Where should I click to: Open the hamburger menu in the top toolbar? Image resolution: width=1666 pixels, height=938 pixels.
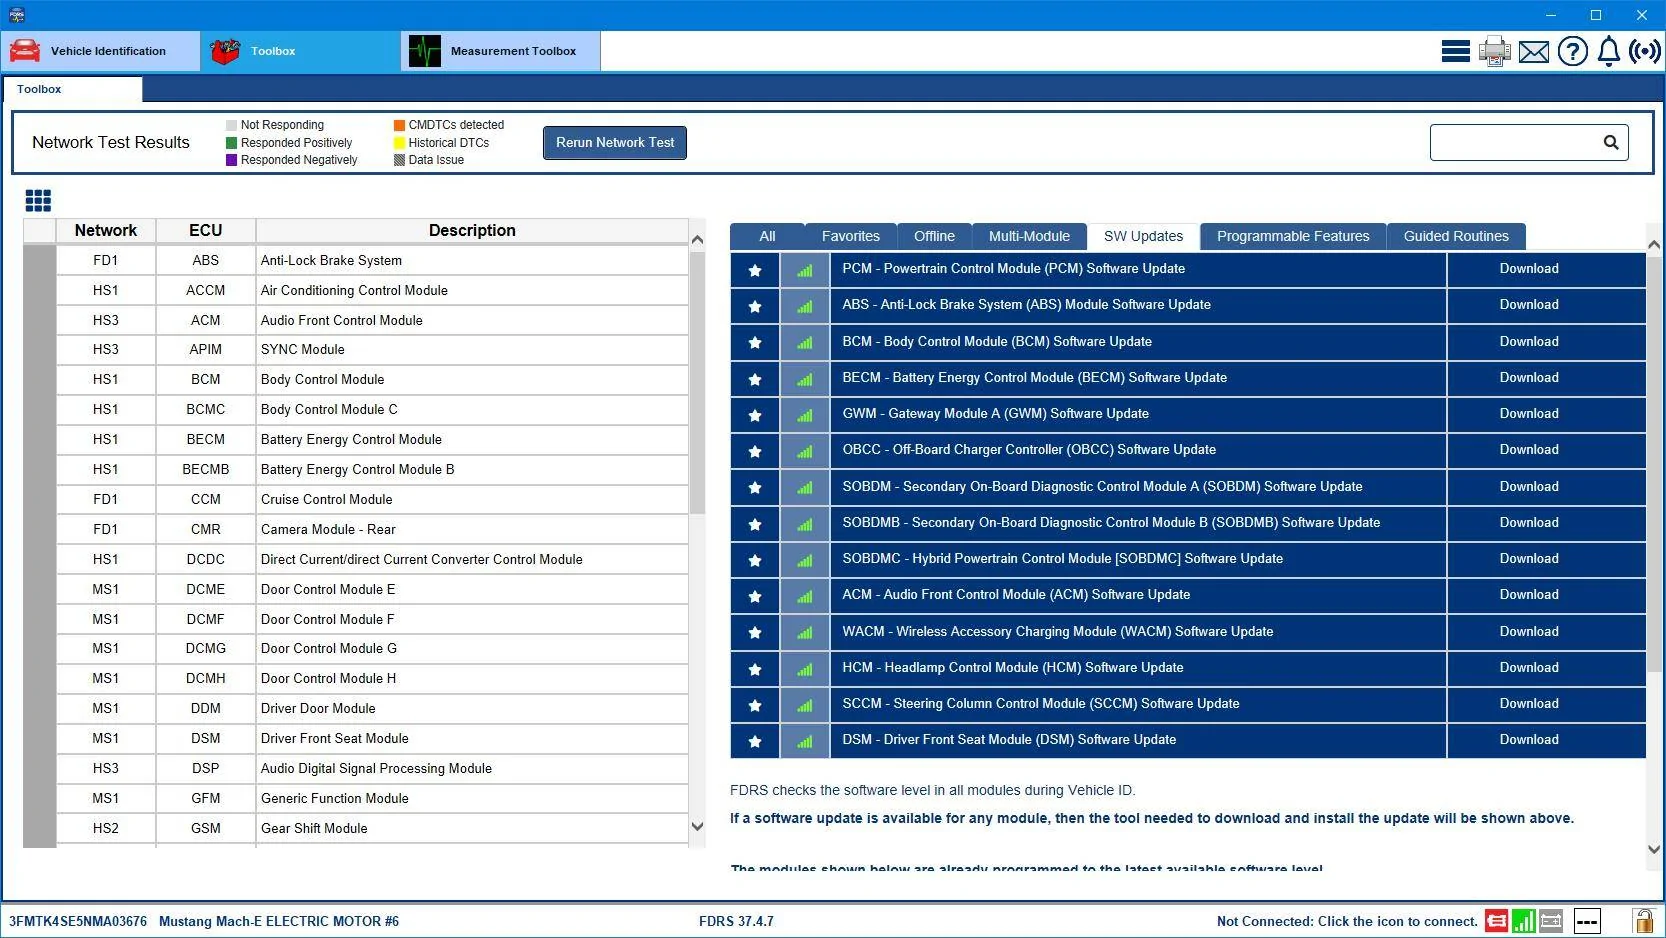pos(1455,51)
